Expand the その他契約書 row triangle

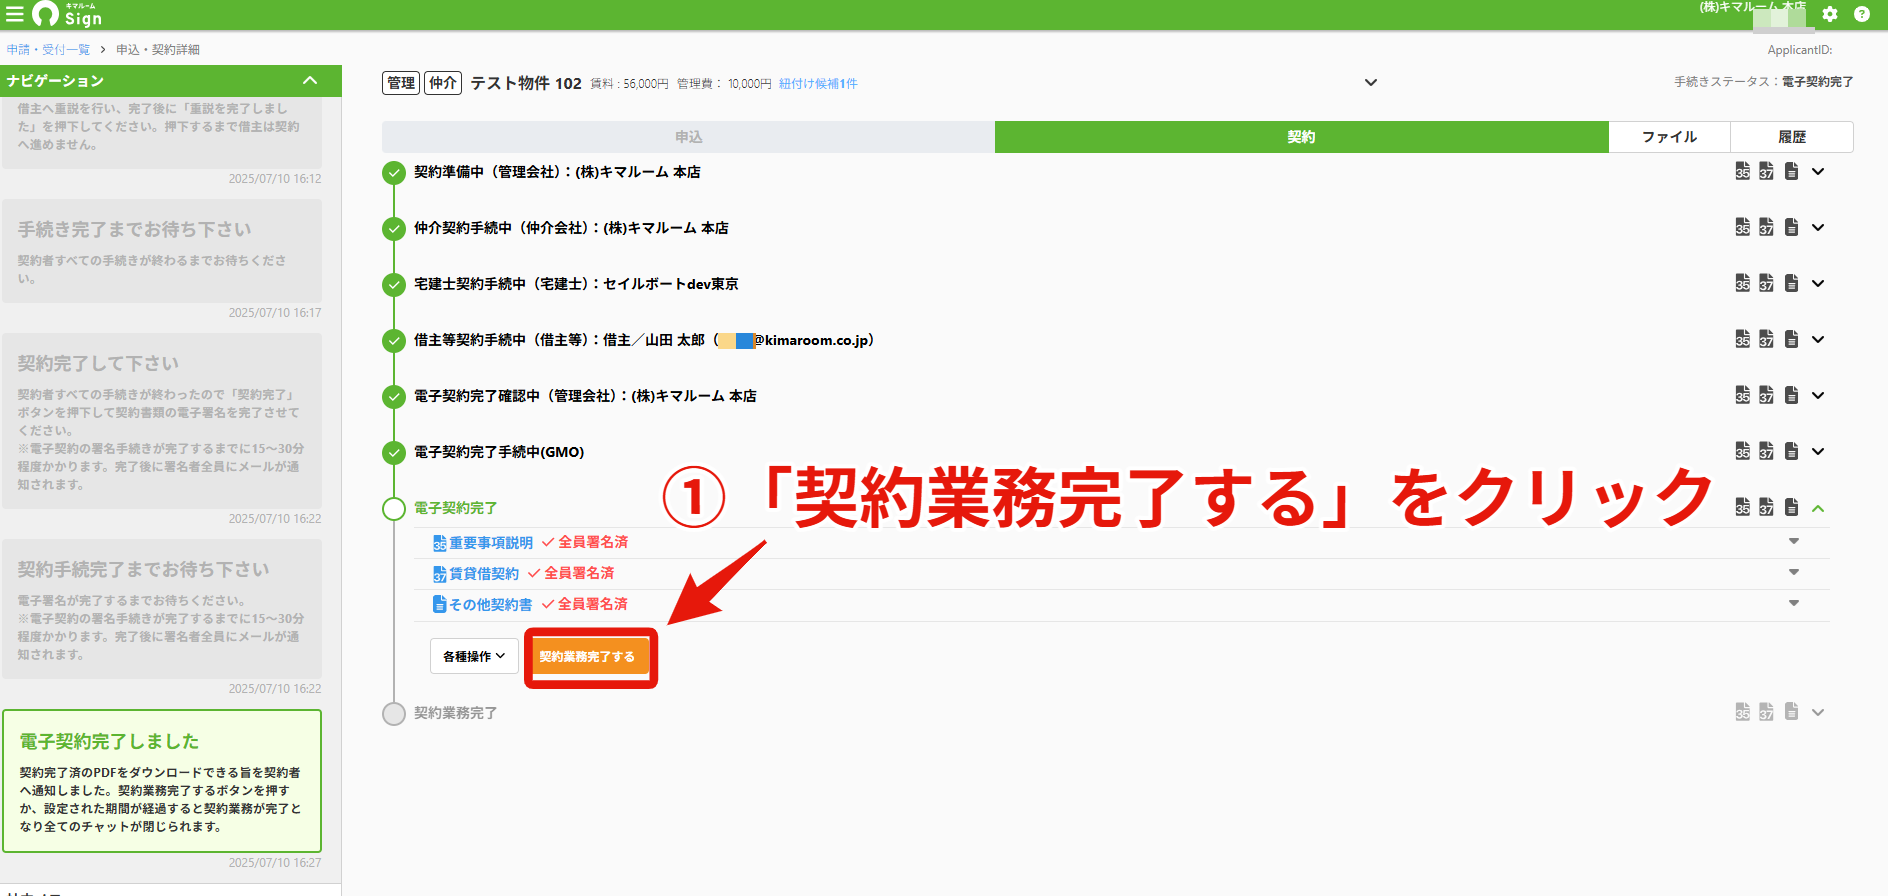point(1794,603)
